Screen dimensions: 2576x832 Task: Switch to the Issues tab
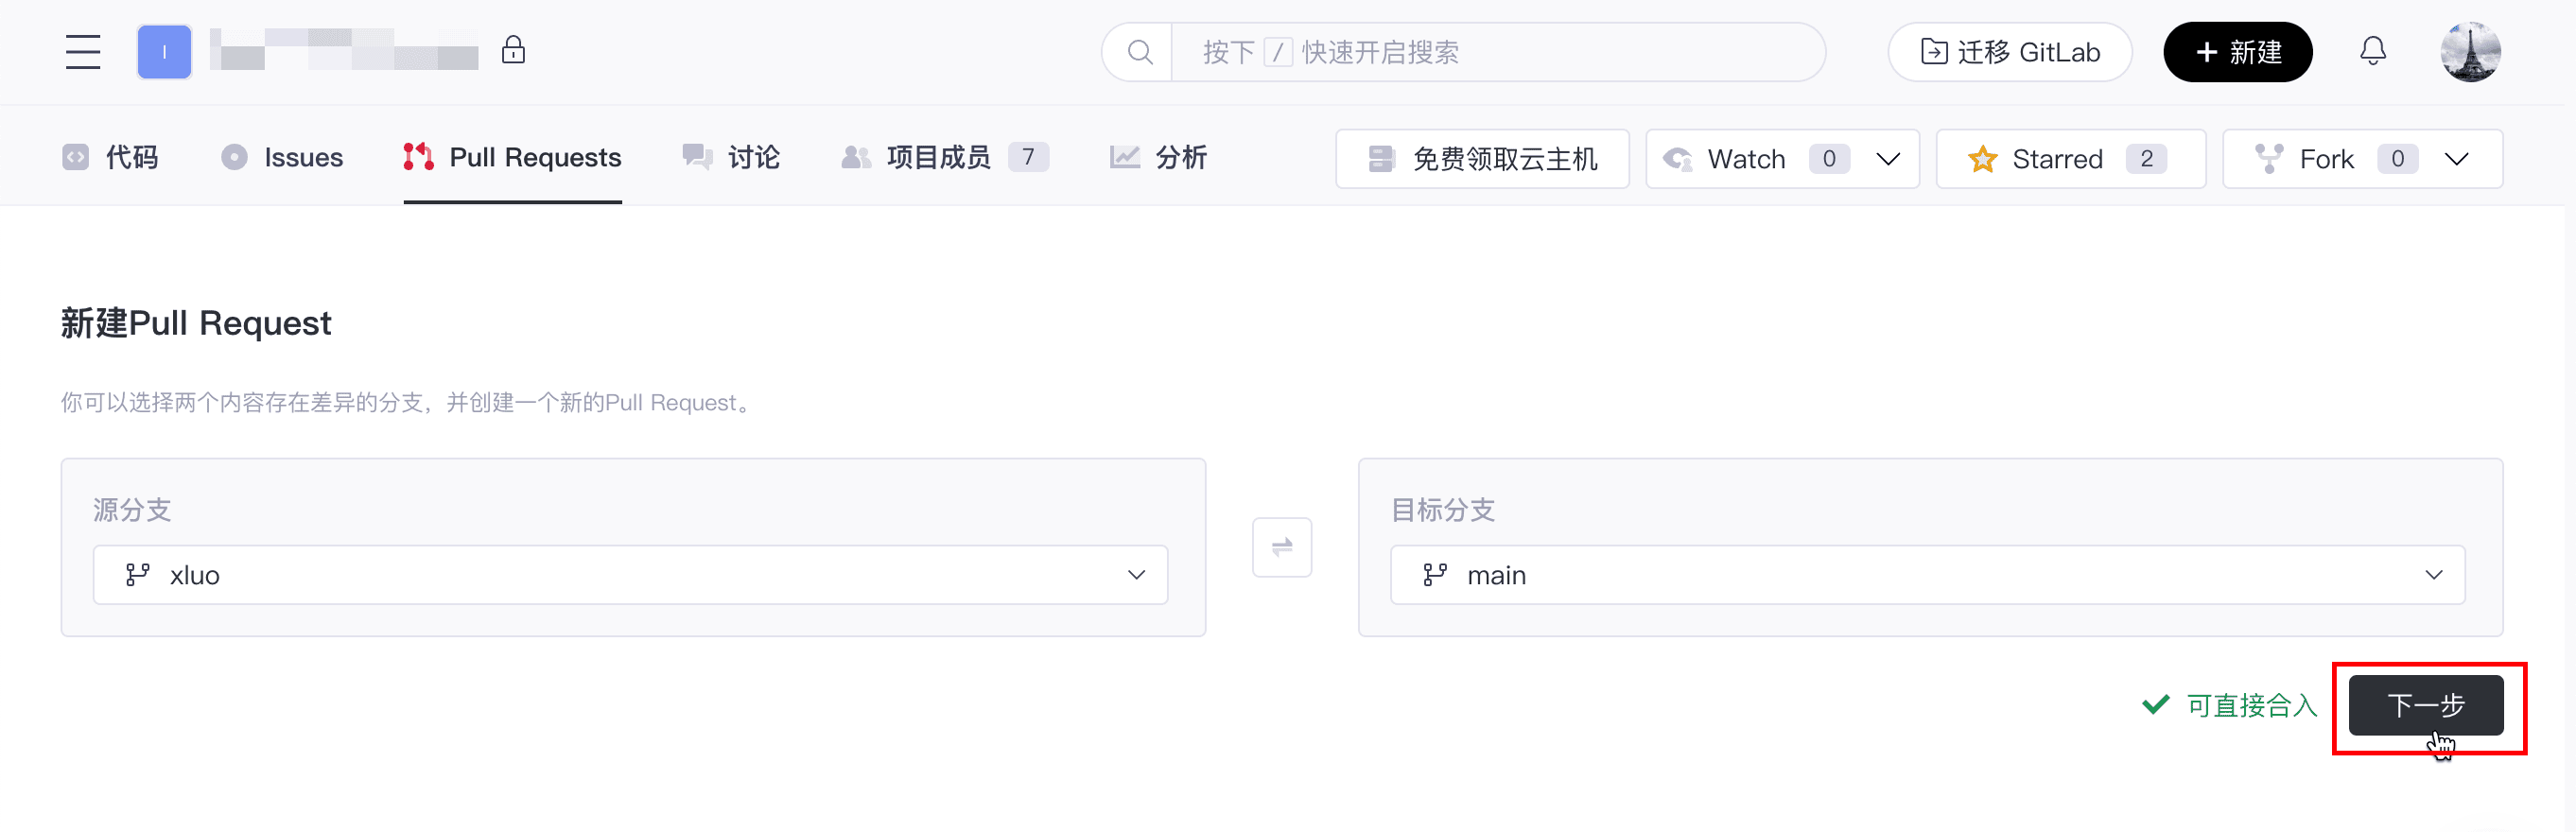283,158
